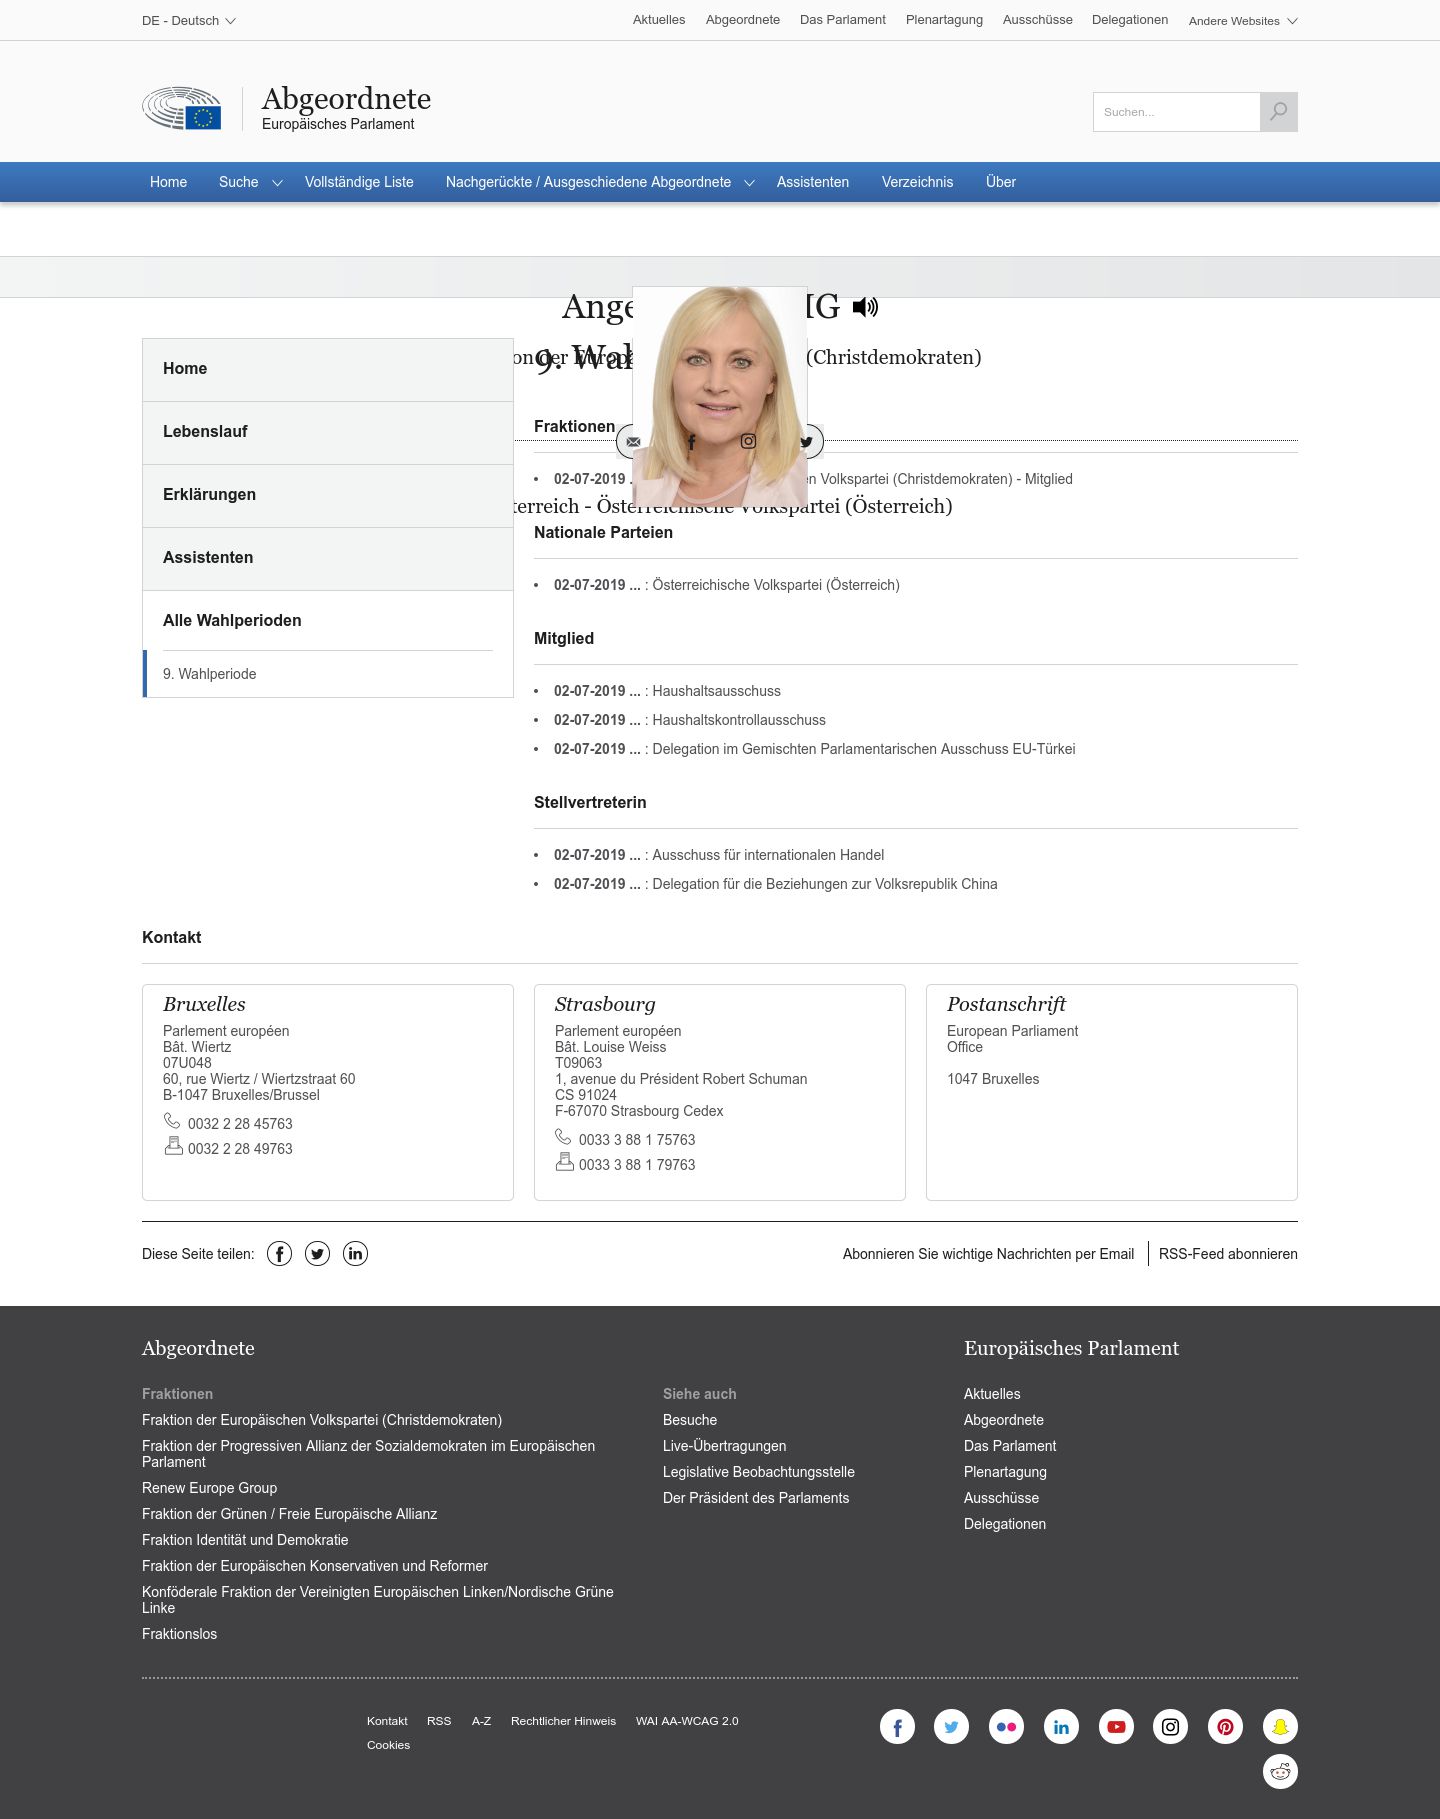1440x1819 pixels.
Task: Open the footer Kontakt link
Action: pyautogui.click(x=387, y=1721)
